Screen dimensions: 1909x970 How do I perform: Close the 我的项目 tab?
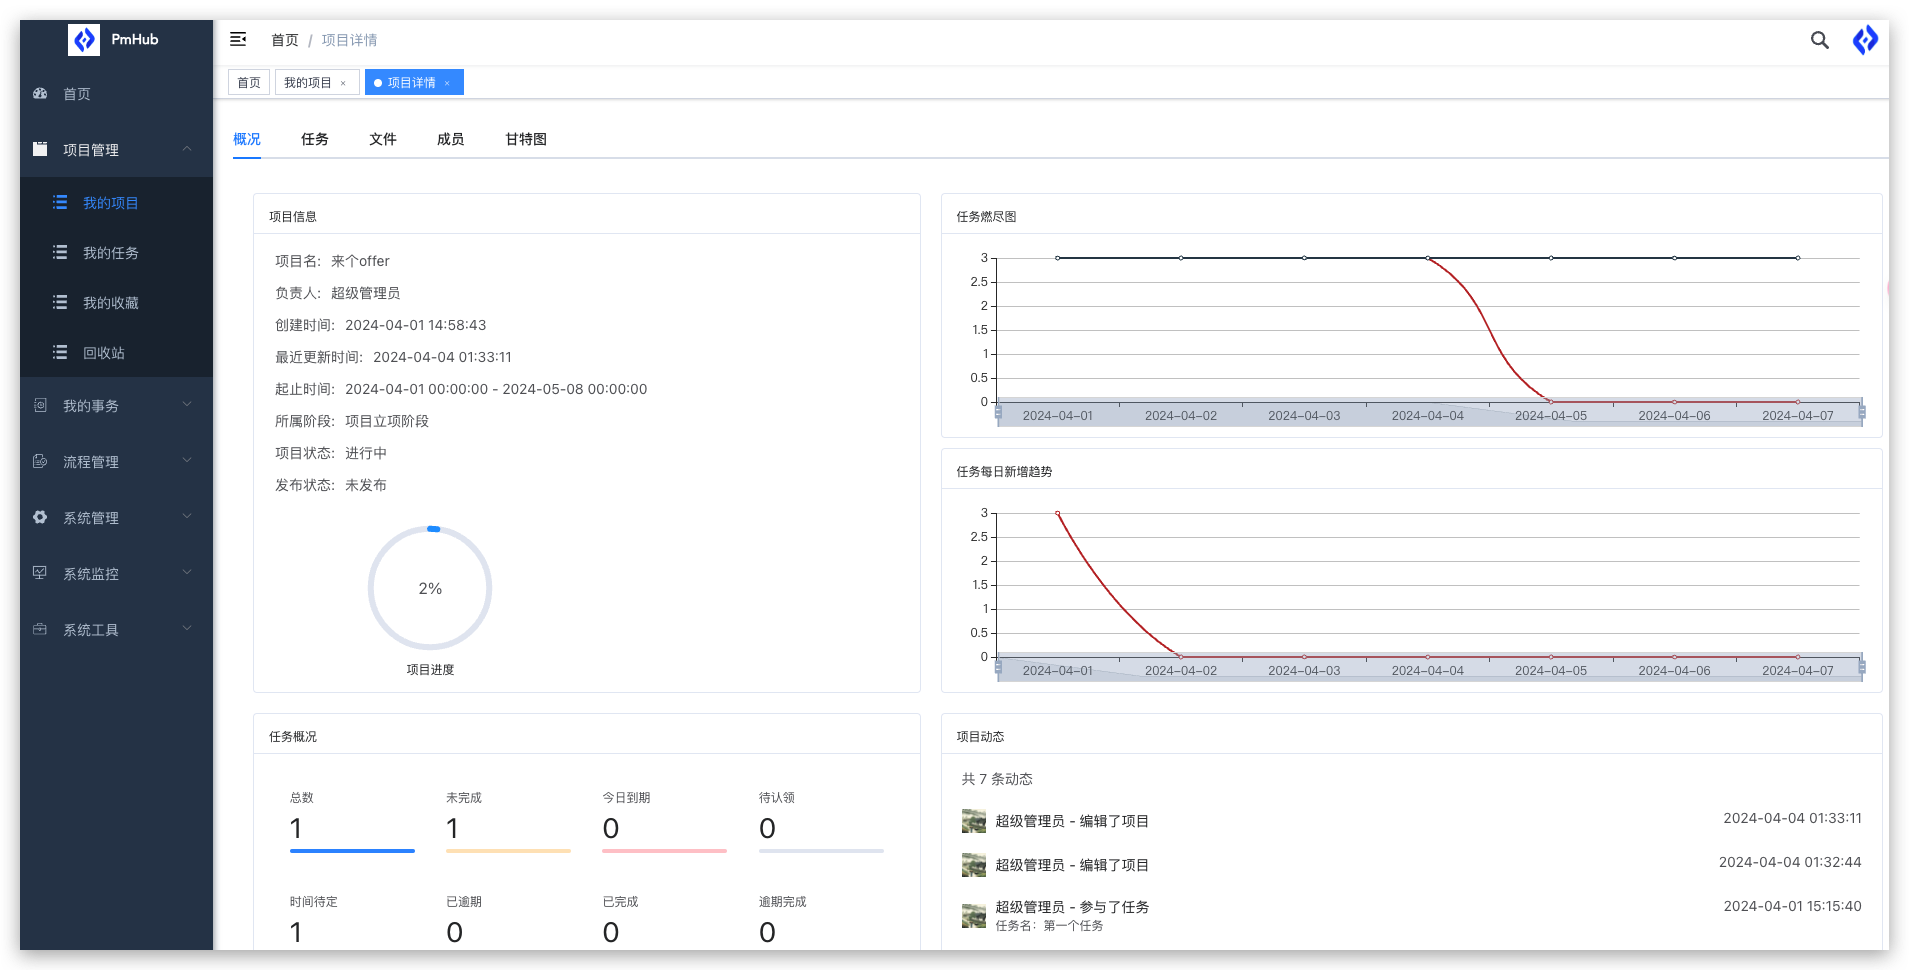(343, 83)
